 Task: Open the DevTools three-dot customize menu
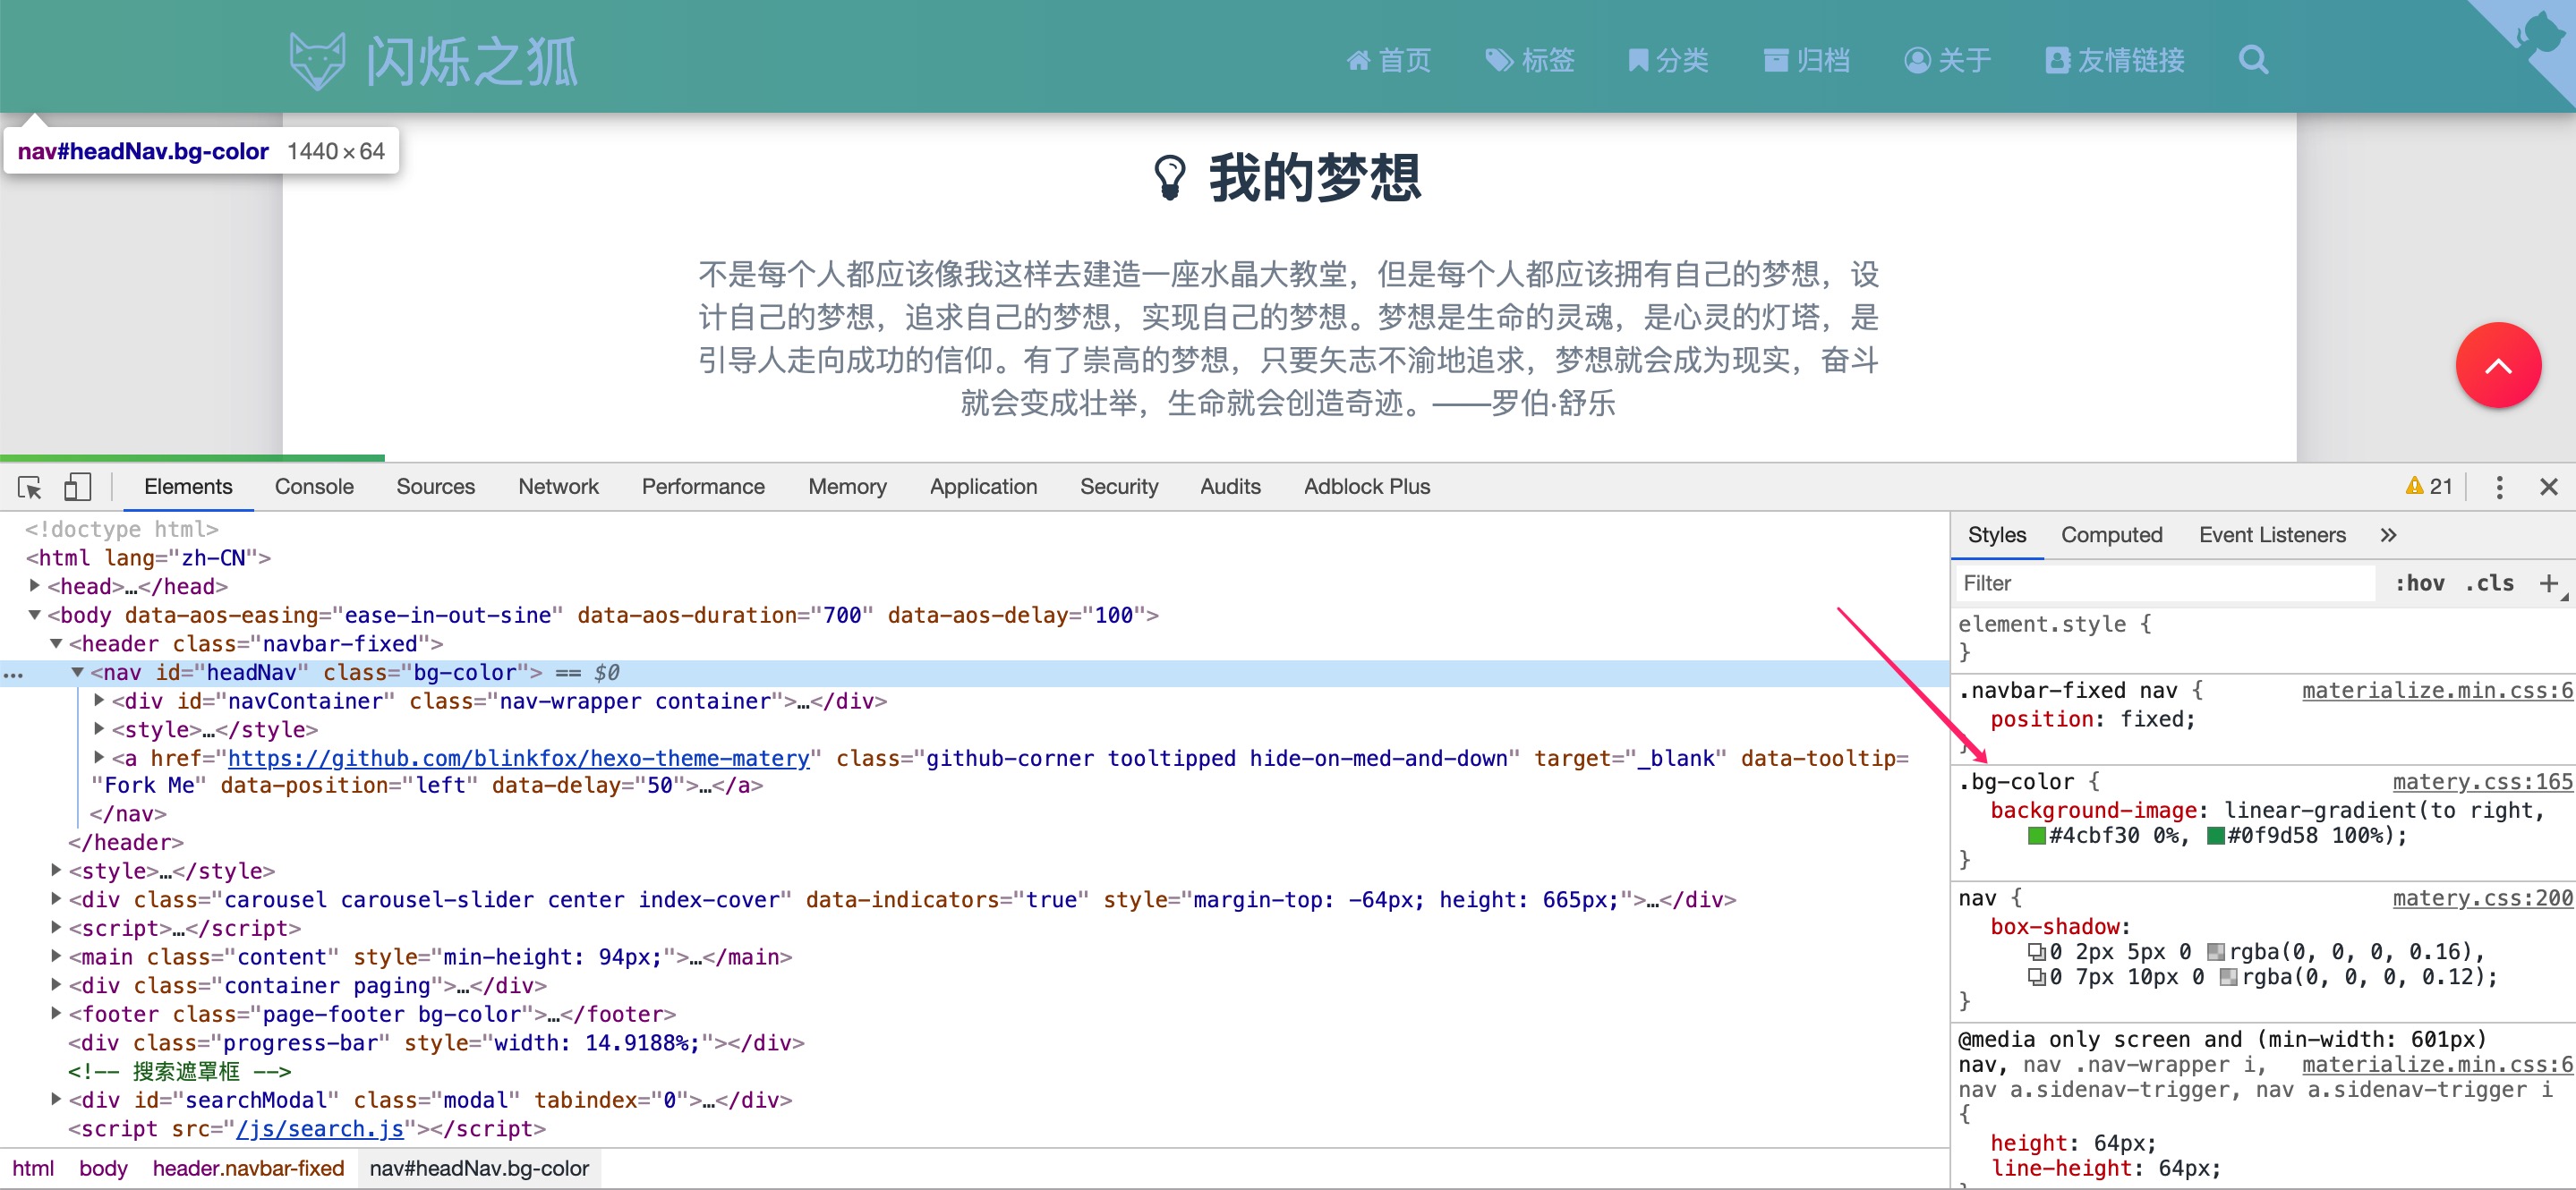pyautogui.click(x=2499, y=487)
